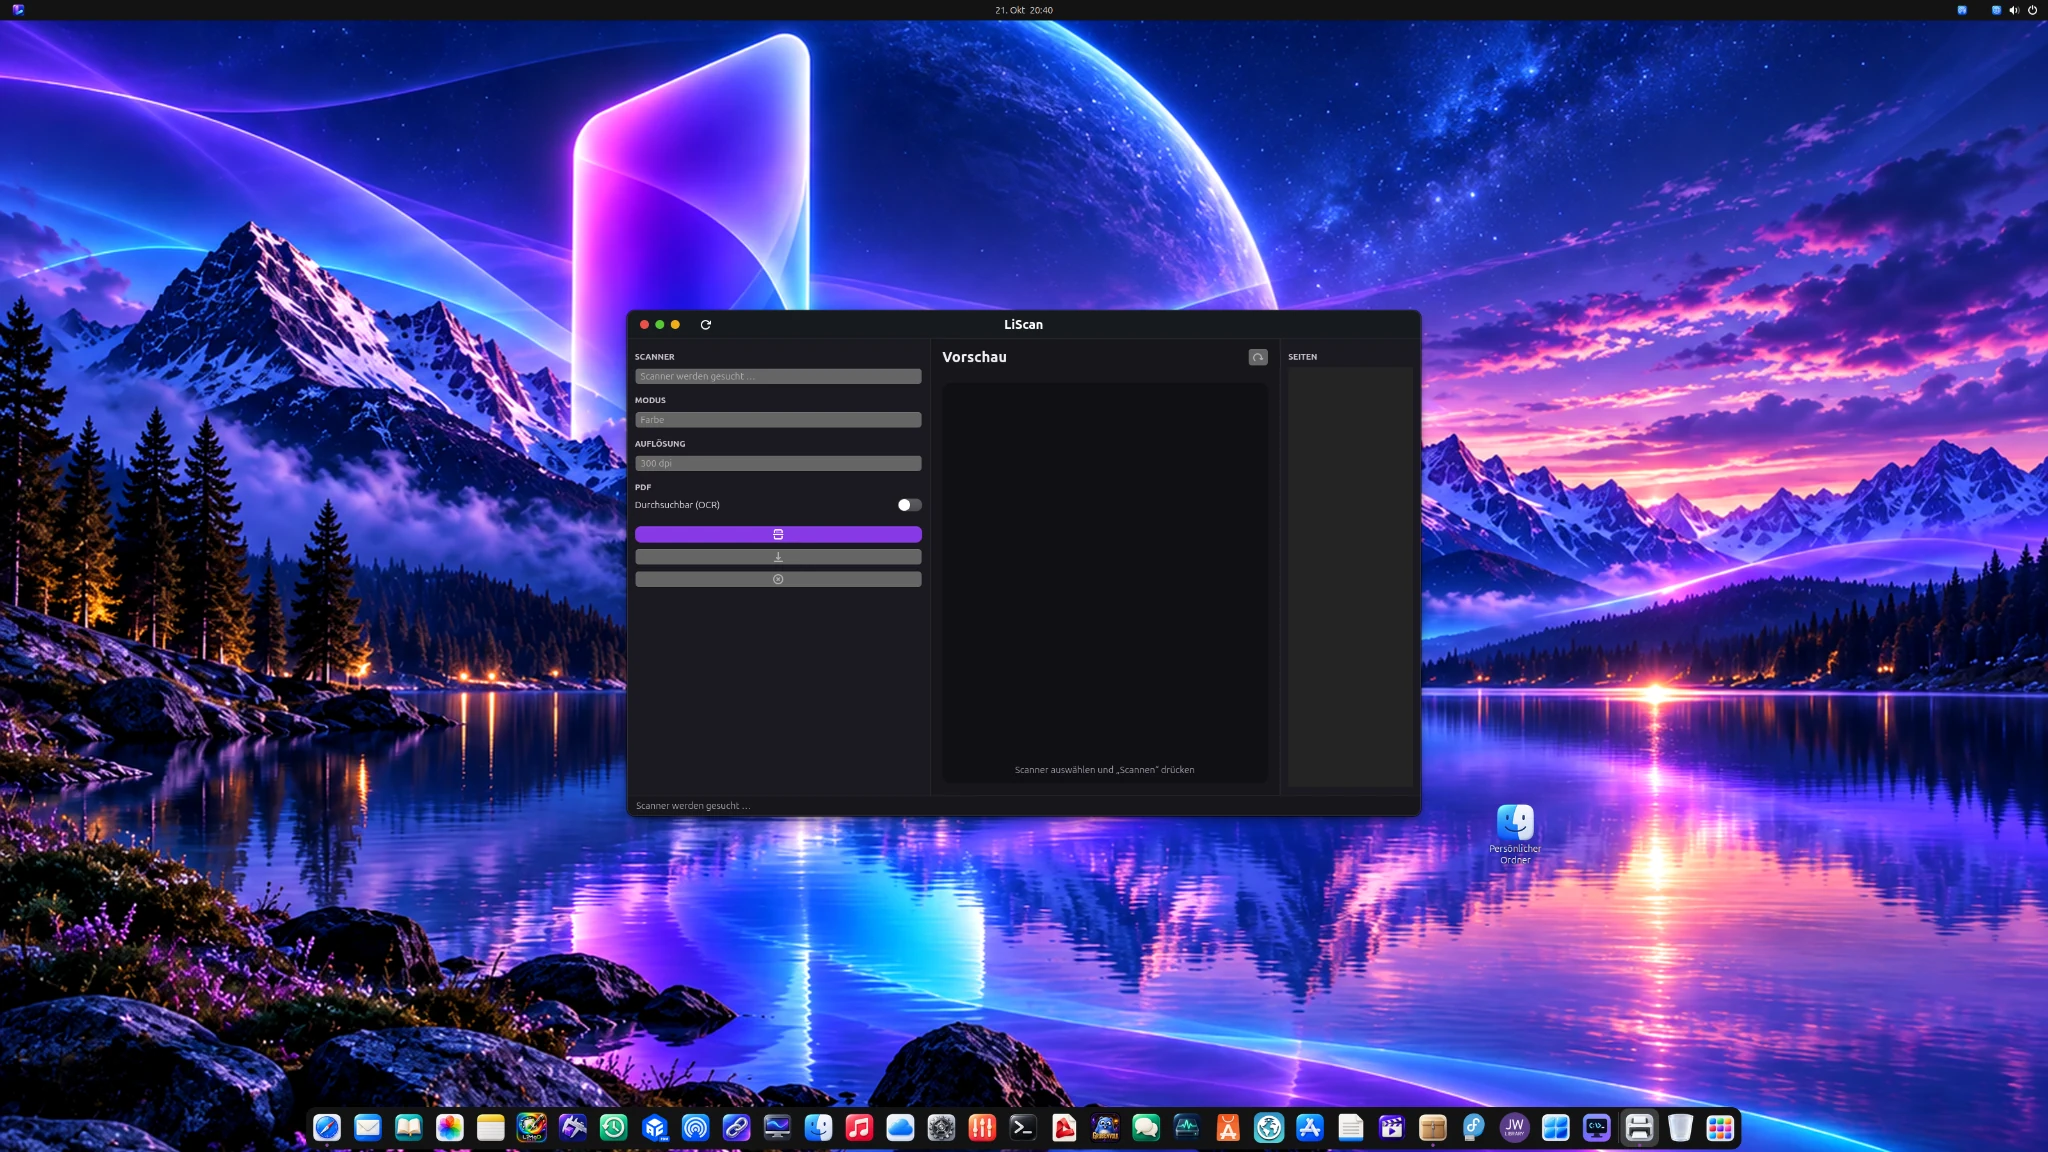Launch the red Music note icon in dock
Screen dimensions: 2048x1152
pyautogui.click(x=859, y=1128)
